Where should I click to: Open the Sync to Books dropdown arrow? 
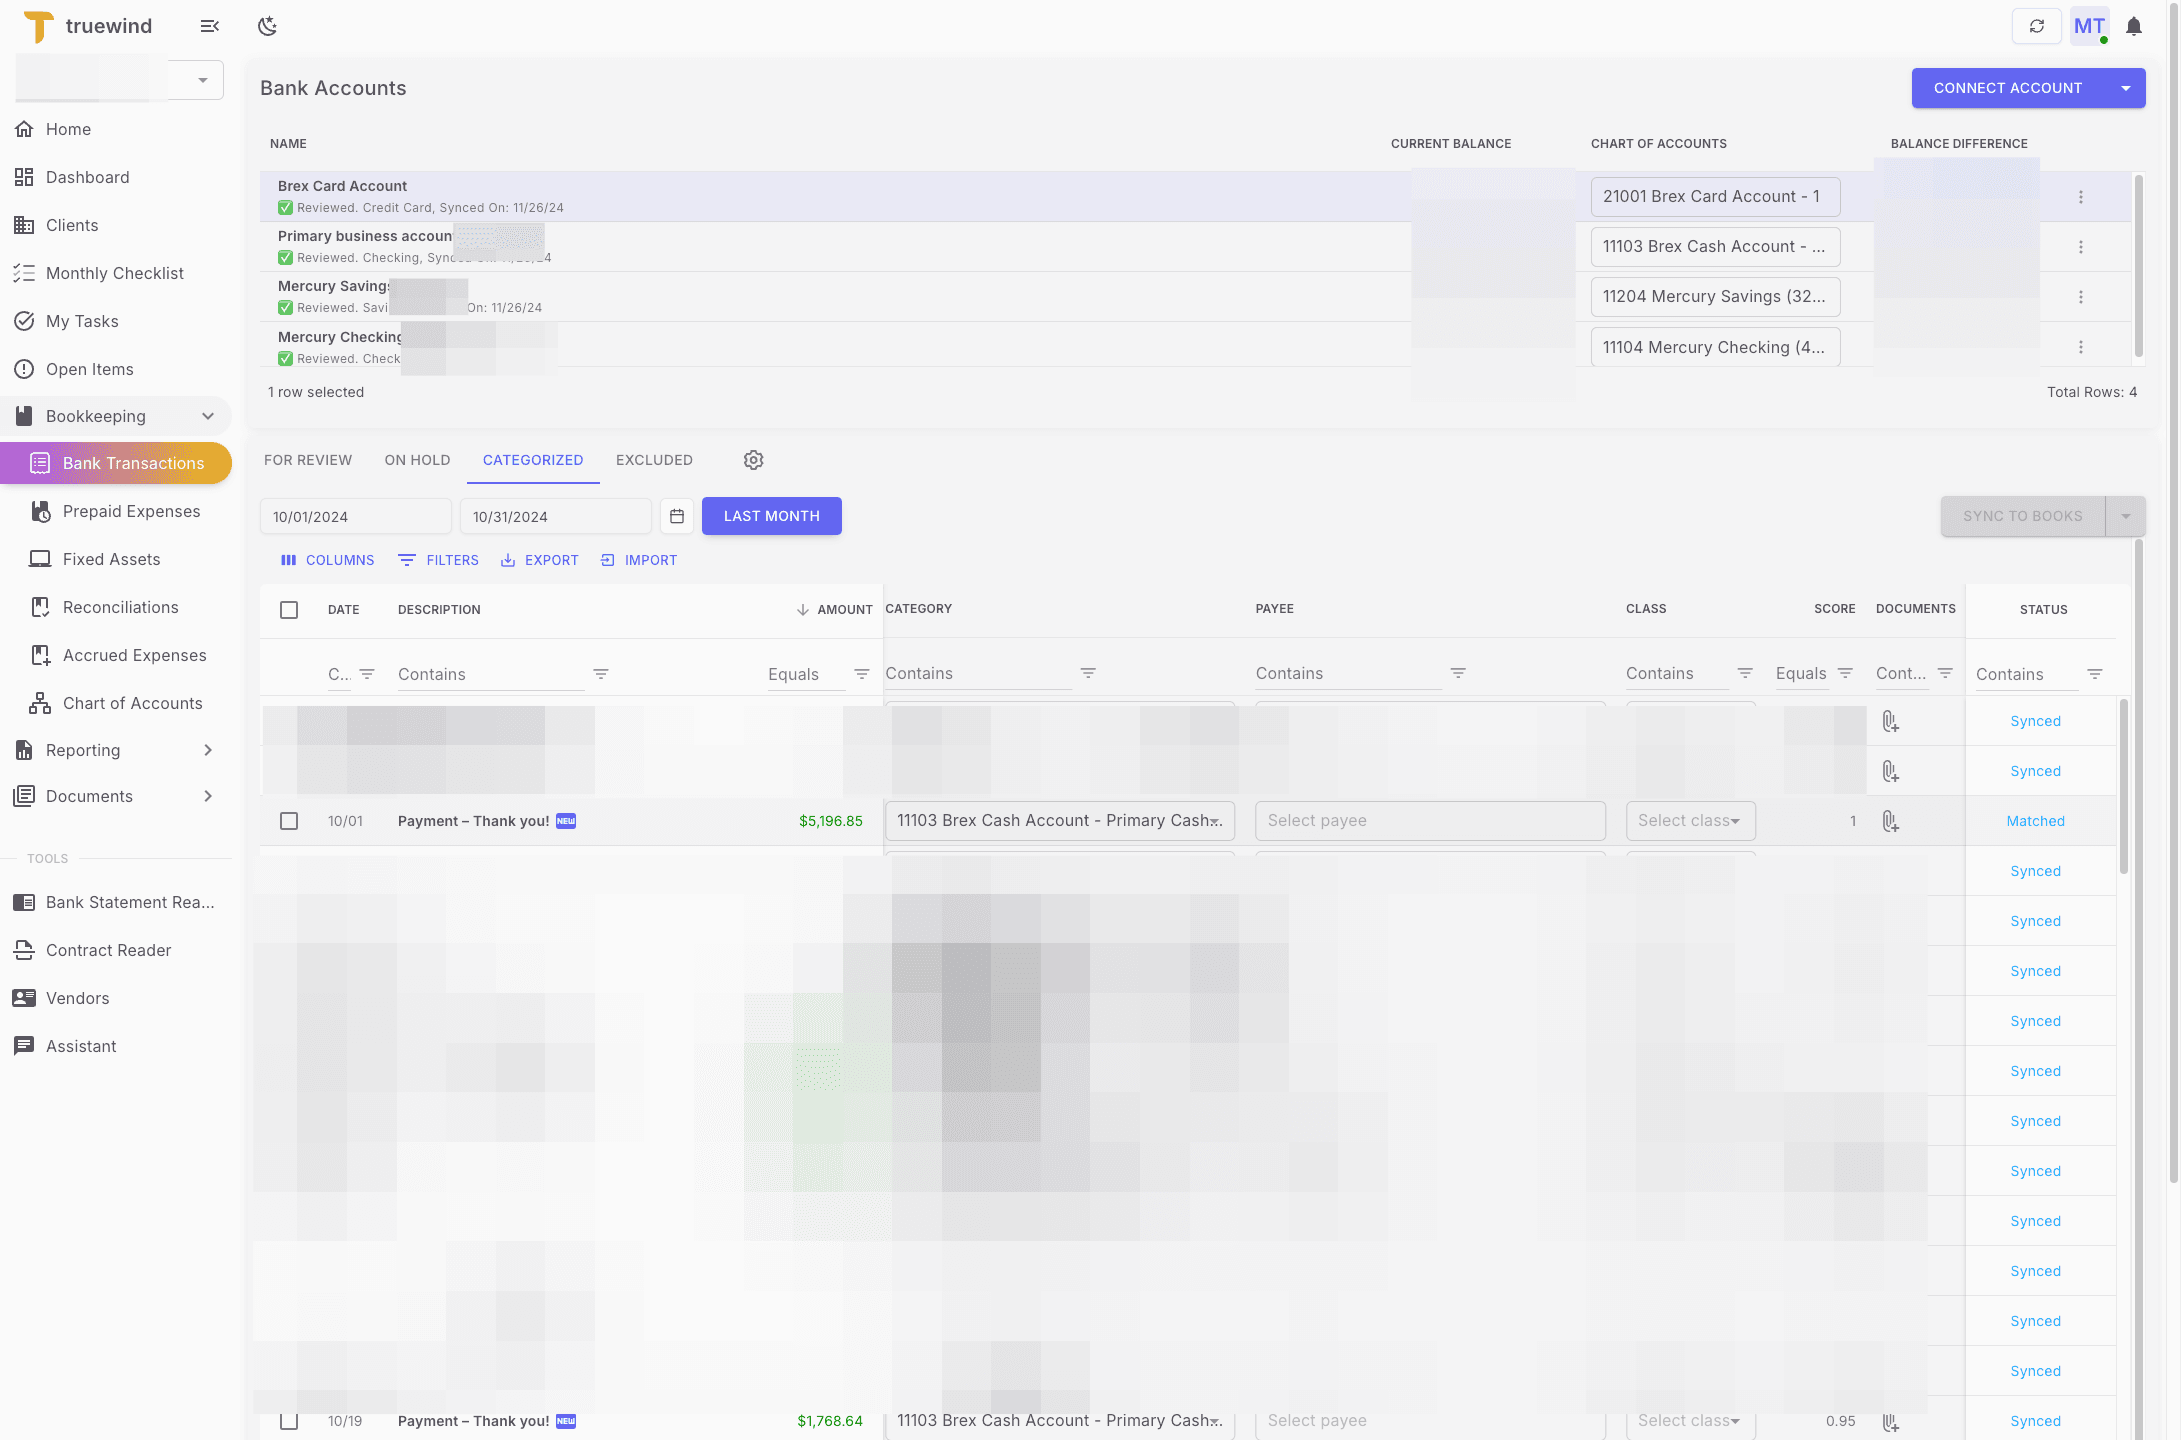click(x=2127, y=516)
